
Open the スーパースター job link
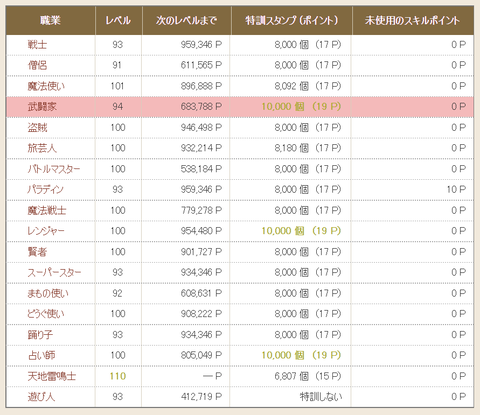point(54,272)
